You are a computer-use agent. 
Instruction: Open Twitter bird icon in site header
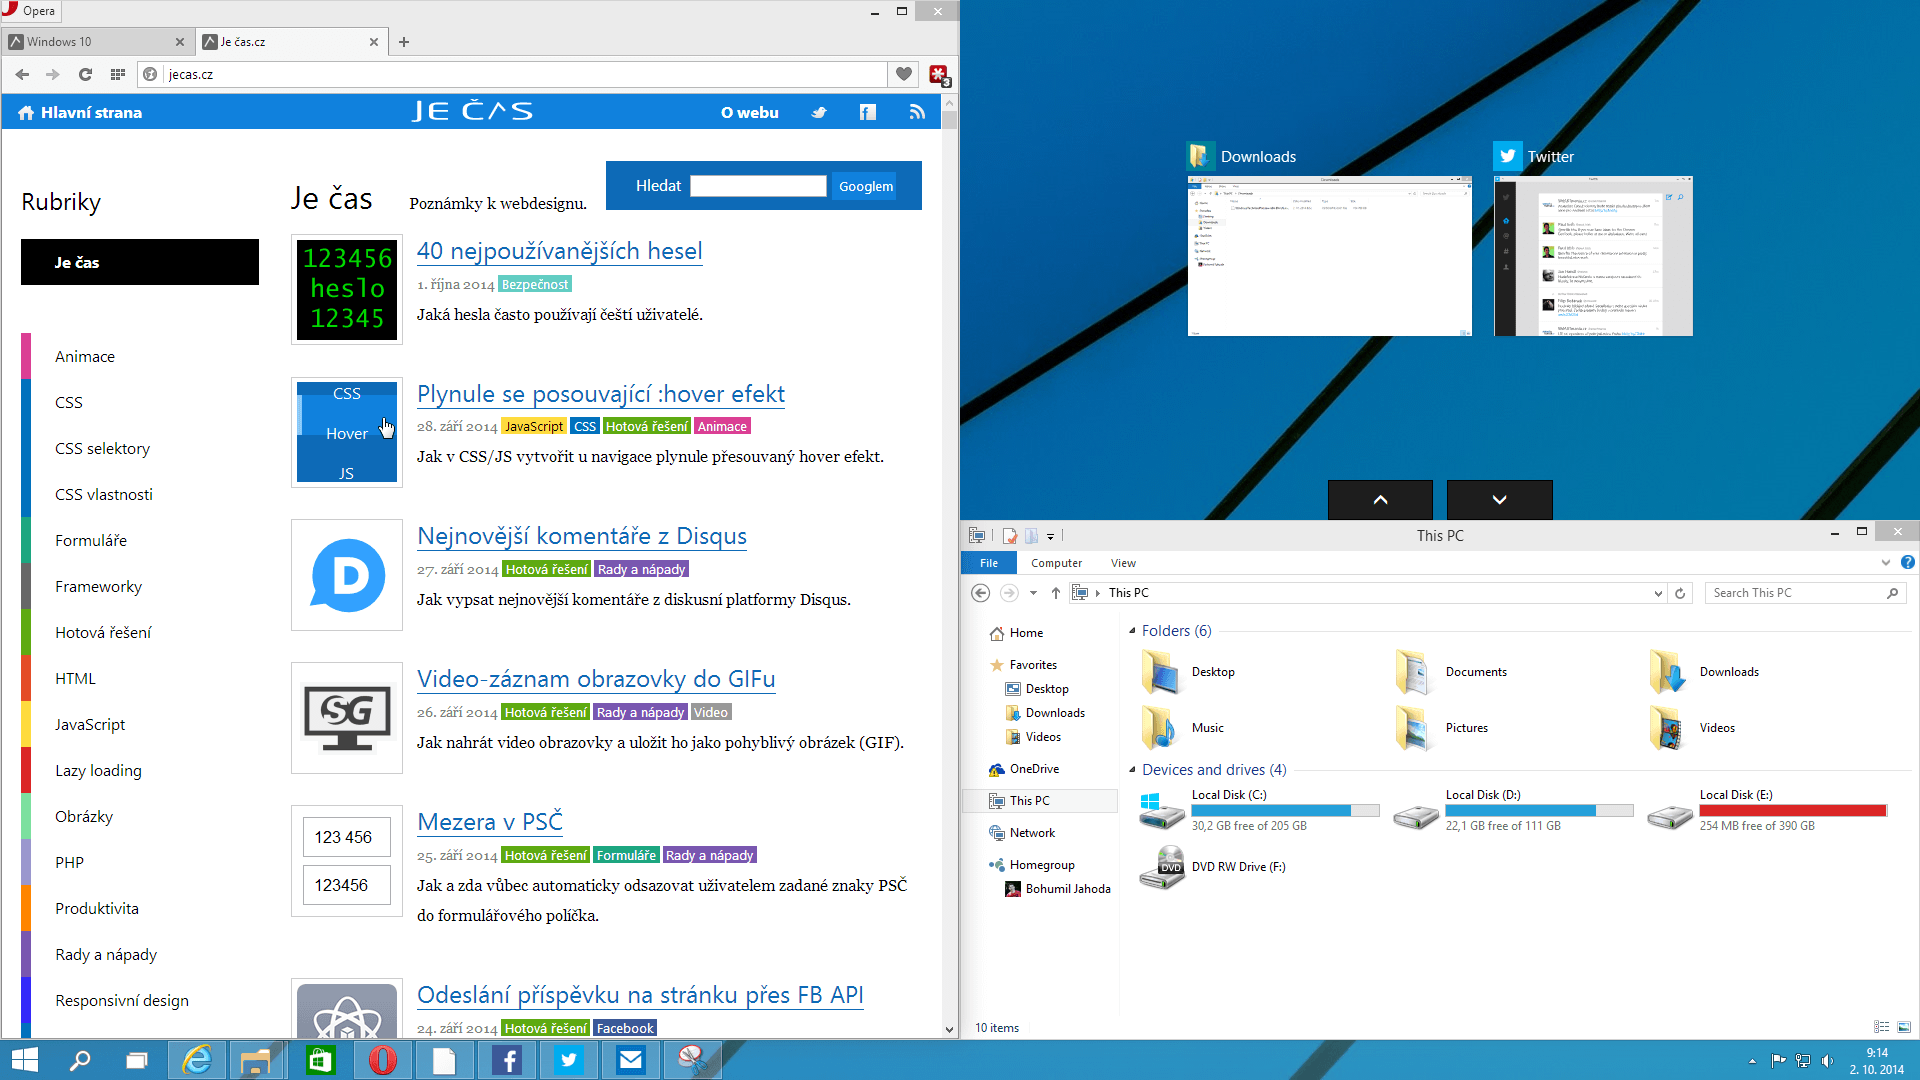(x=819, y=112)
